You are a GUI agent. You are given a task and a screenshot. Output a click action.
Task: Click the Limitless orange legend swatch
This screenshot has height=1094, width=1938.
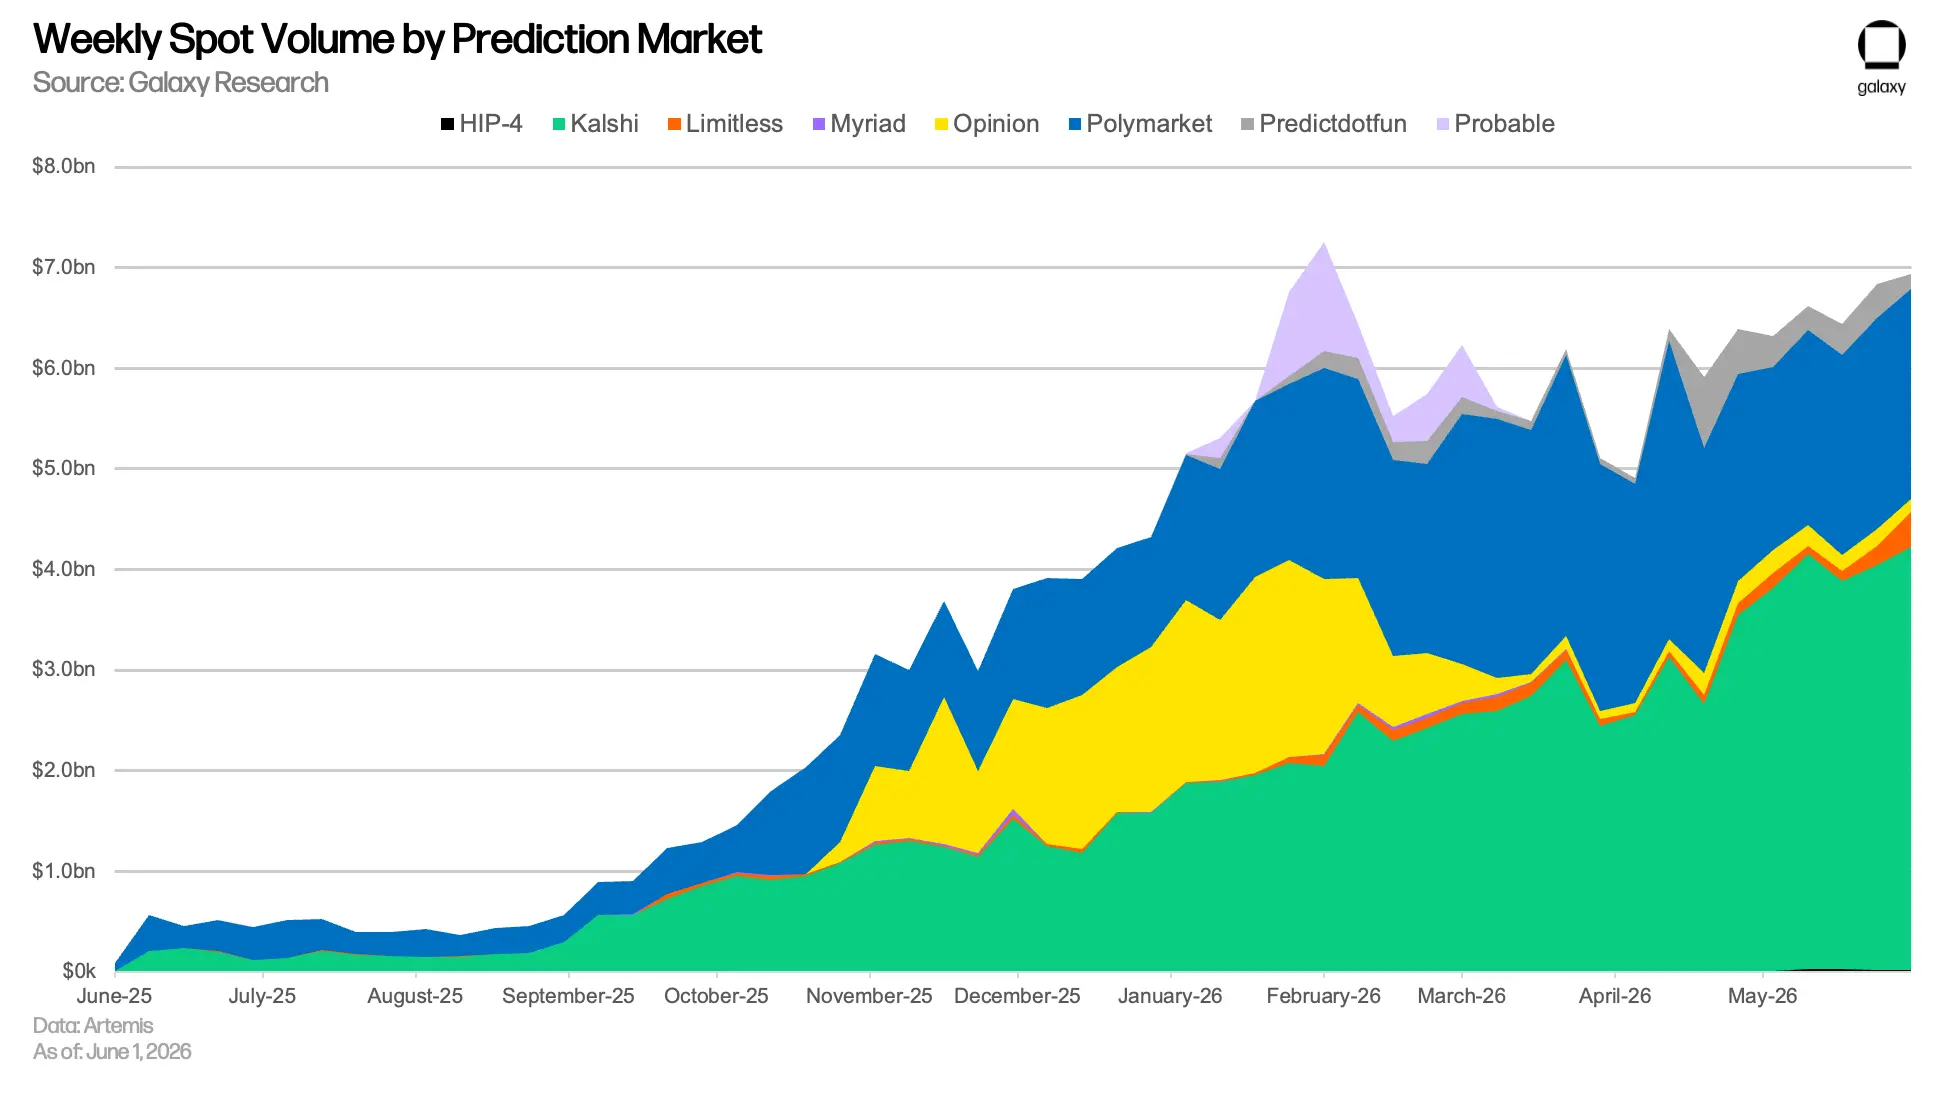674,124
